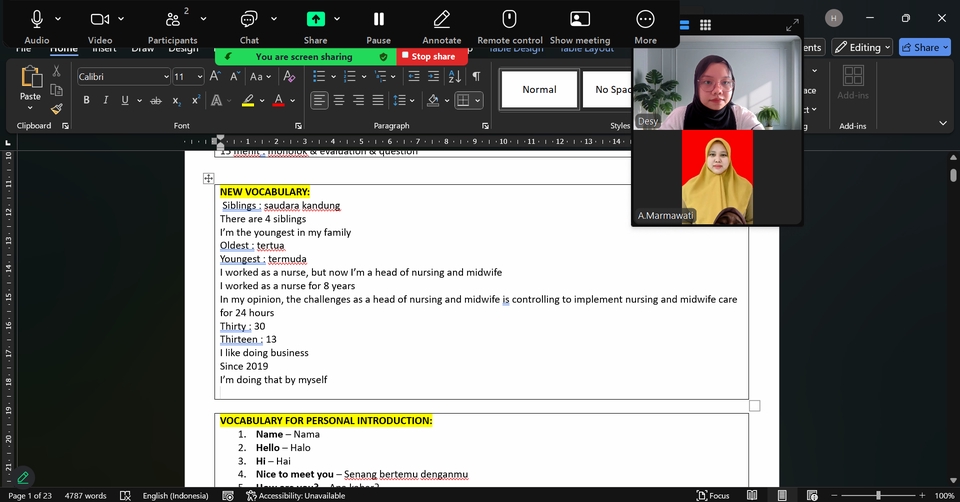Expand Share options arrow
960x502 pixels.
337,19
